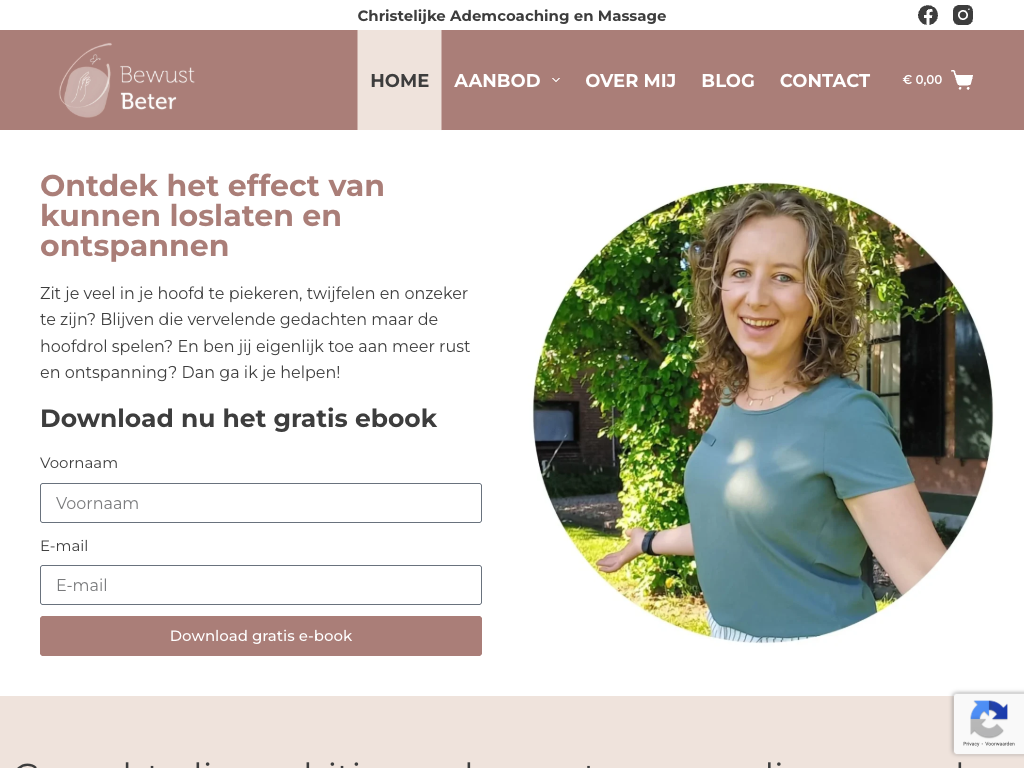This screenshot has width=1024, height=768.
Task: Open the Over Mij page
Action: coord(630,80)
